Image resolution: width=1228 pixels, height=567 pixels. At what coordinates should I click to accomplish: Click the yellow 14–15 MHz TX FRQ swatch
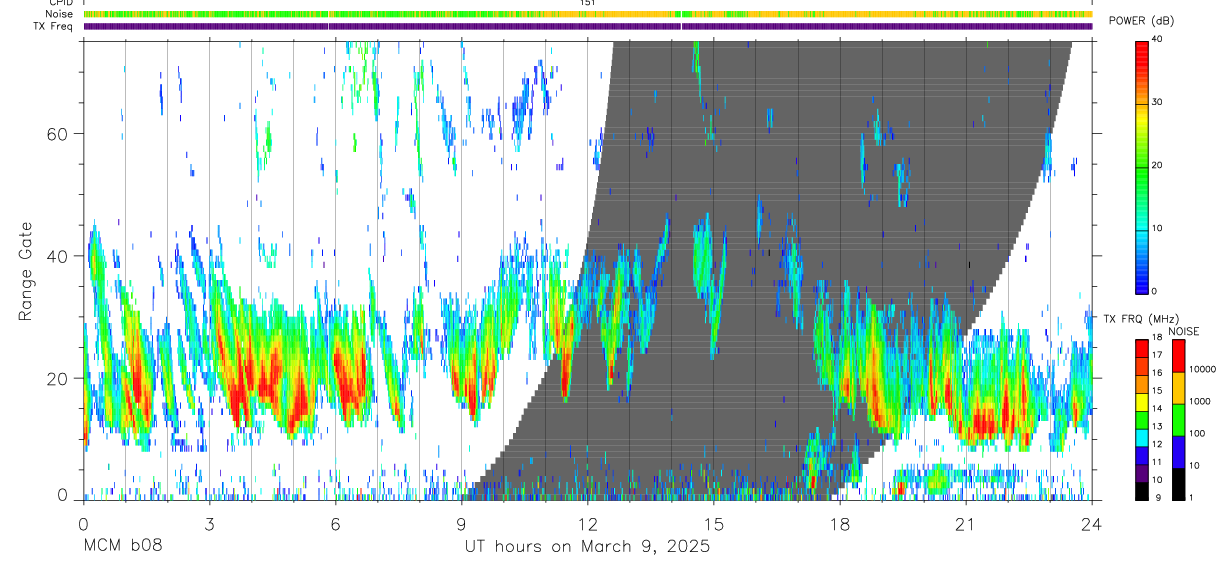(x=1142, y=401)
